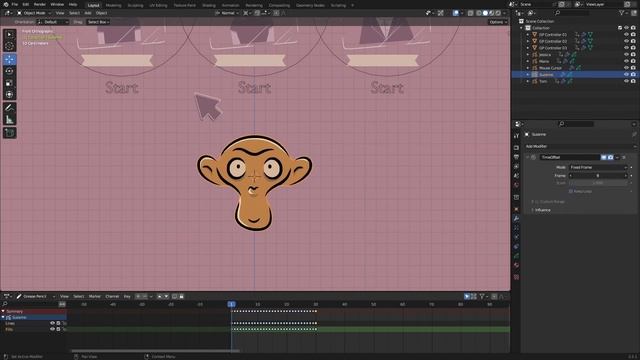This screenshot has width=640, height=360.
Task: Click the modifier Frame value field
Action: pos(598,176)
